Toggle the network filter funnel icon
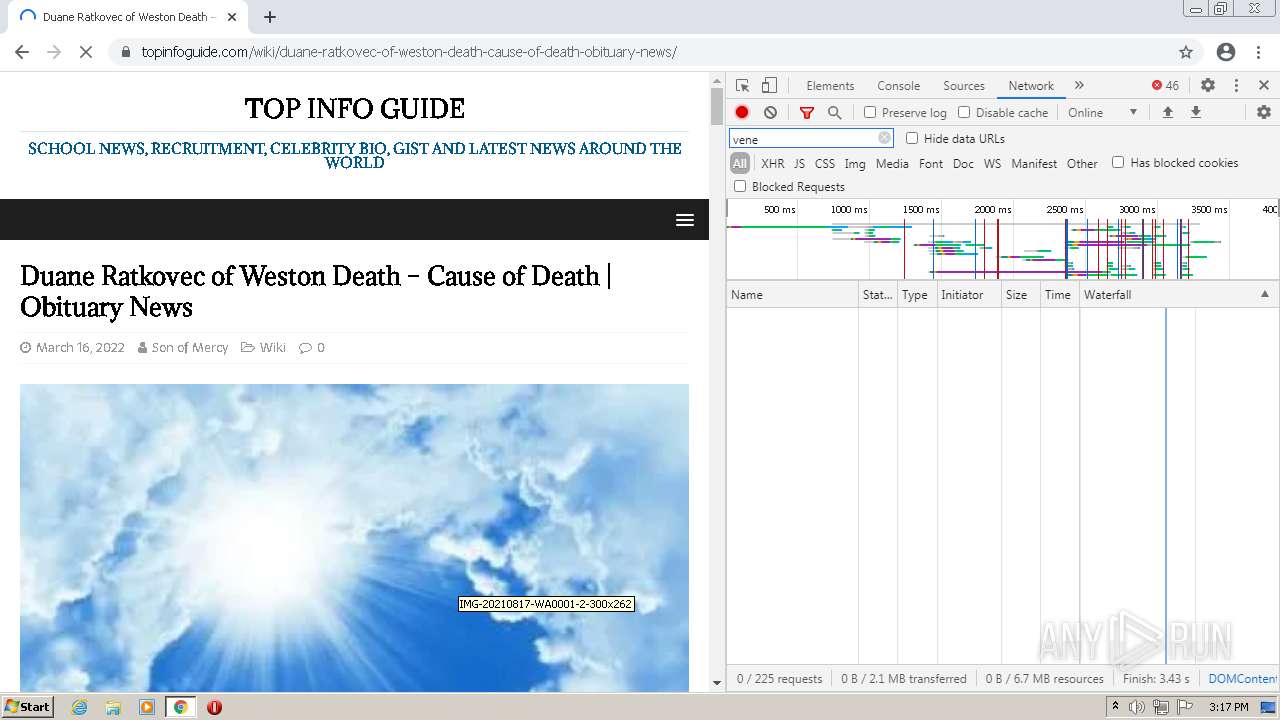1280x720 pixels. [807, 113]
